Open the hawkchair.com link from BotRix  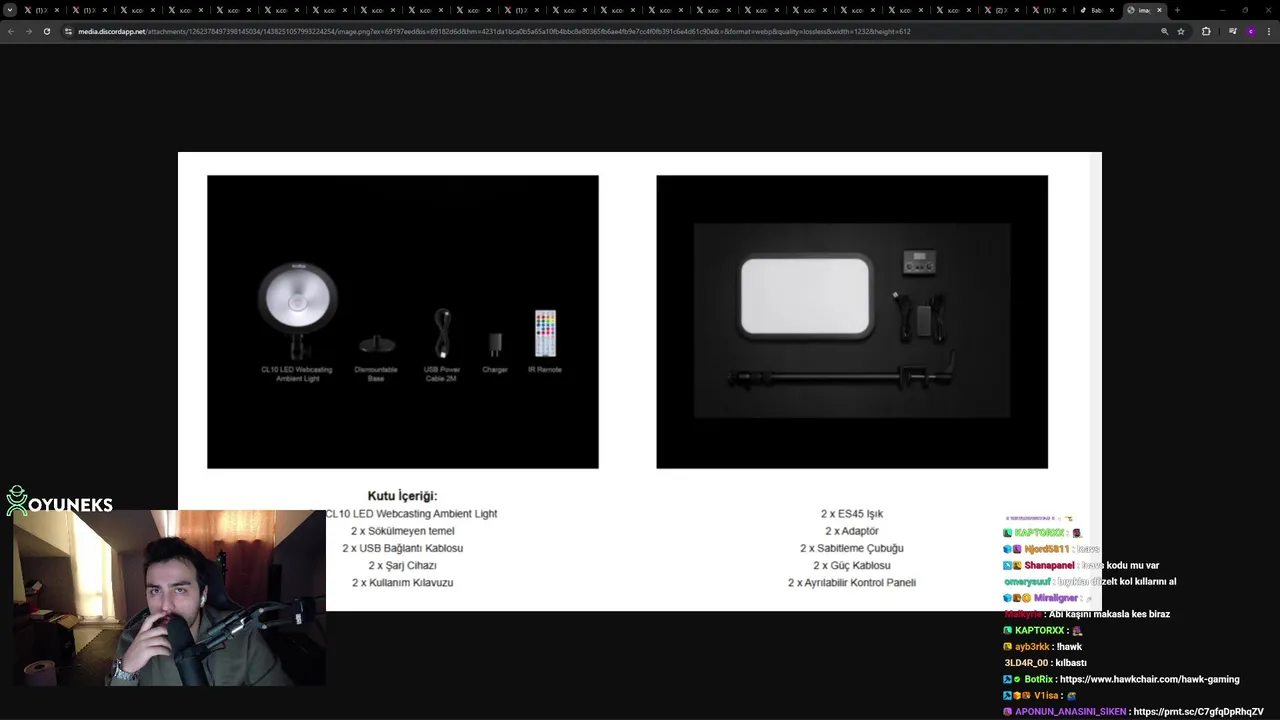click(1149, 679)
